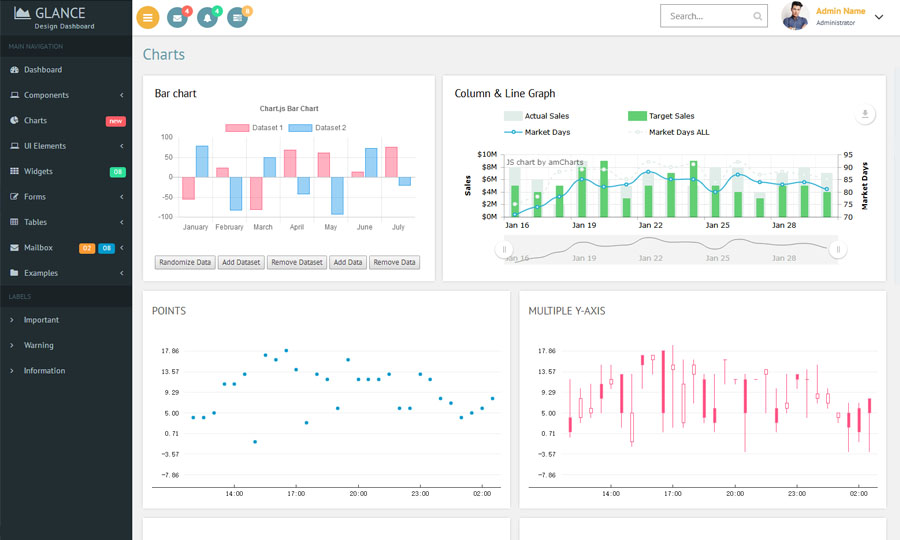Open the mail envelope notifications icon
900x540 pixels.
178,17
